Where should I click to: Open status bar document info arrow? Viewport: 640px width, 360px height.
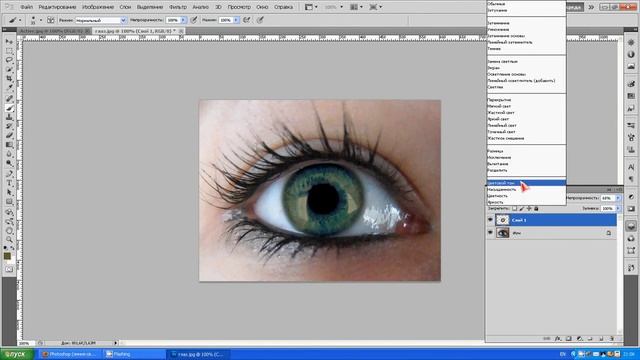(116, 343)
